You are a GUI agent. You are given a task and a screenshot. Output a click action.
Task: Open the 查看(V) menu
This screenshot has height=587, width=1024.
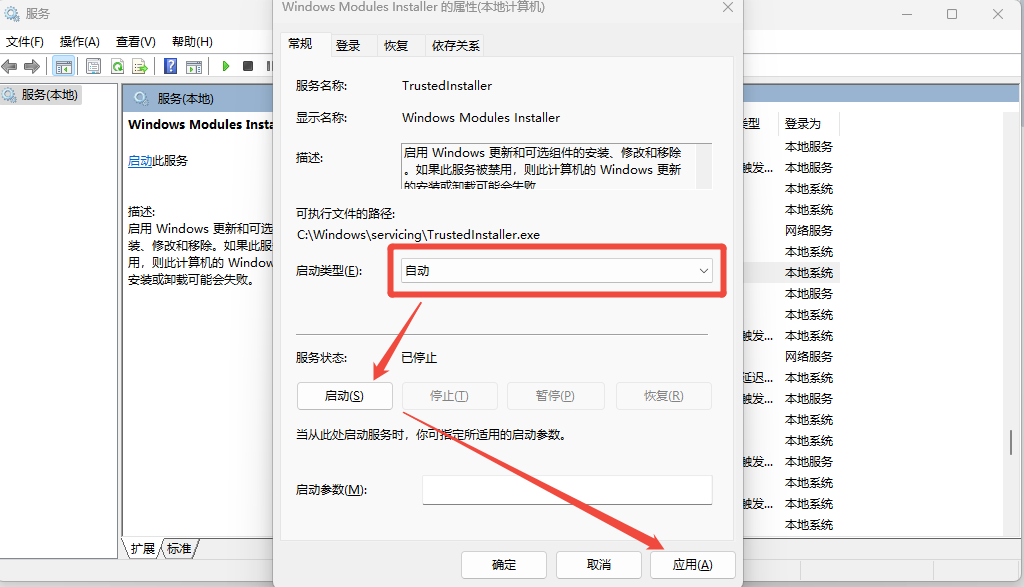click(x=136, y=42)
